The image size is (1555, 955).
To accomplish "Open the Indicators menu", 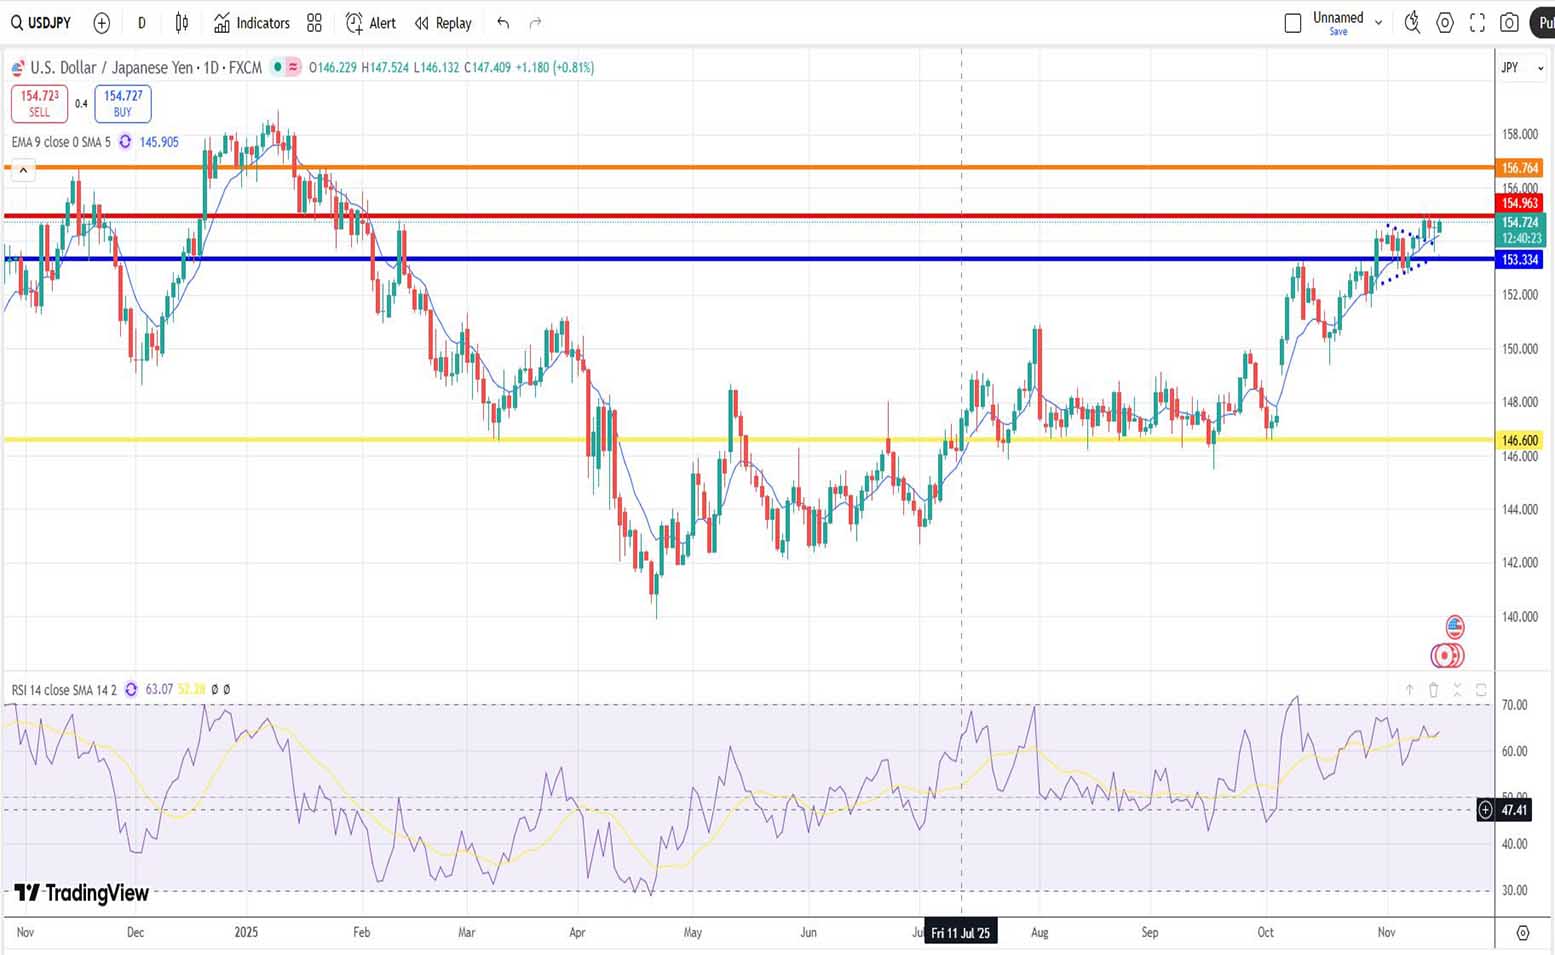I will [251, 23].
